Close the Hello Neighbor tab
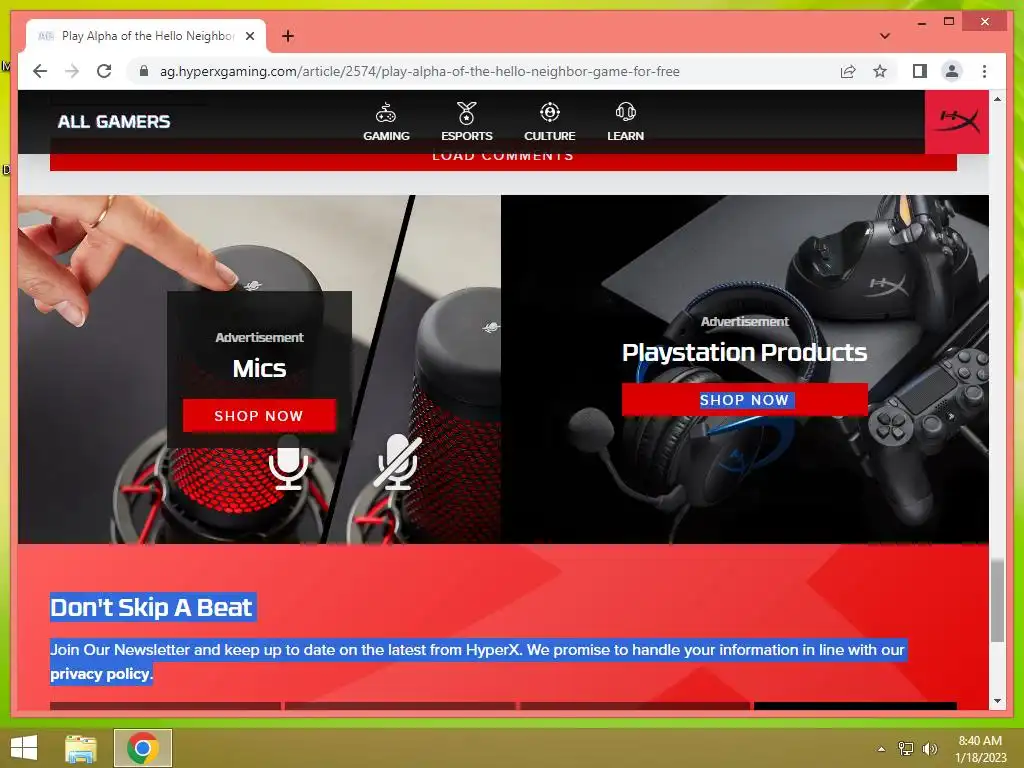 (x=249, y=36)
